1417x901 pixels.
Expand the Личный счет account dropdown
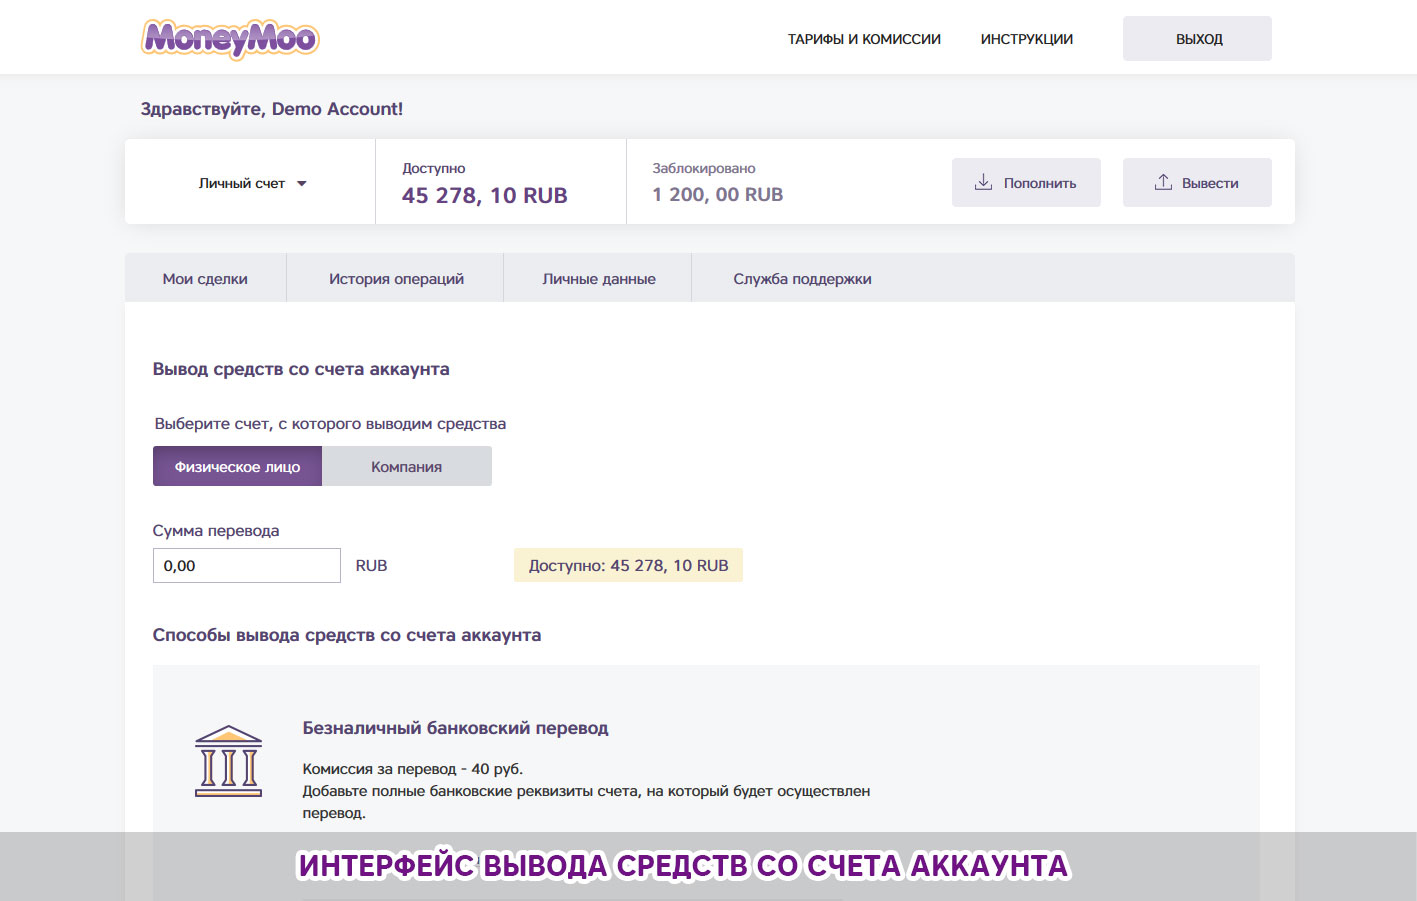click(252, 183)
